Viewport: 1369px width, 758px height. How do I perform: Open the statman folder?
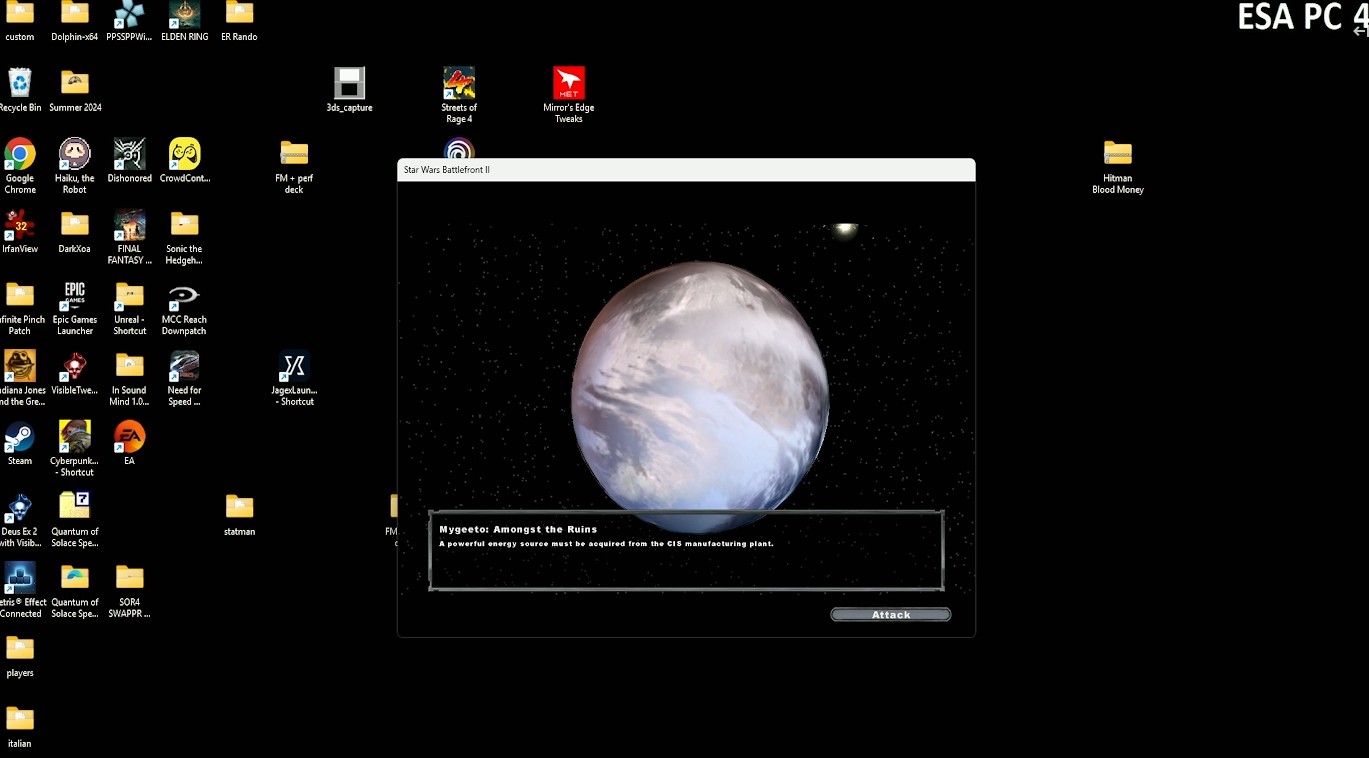point(239,506)
